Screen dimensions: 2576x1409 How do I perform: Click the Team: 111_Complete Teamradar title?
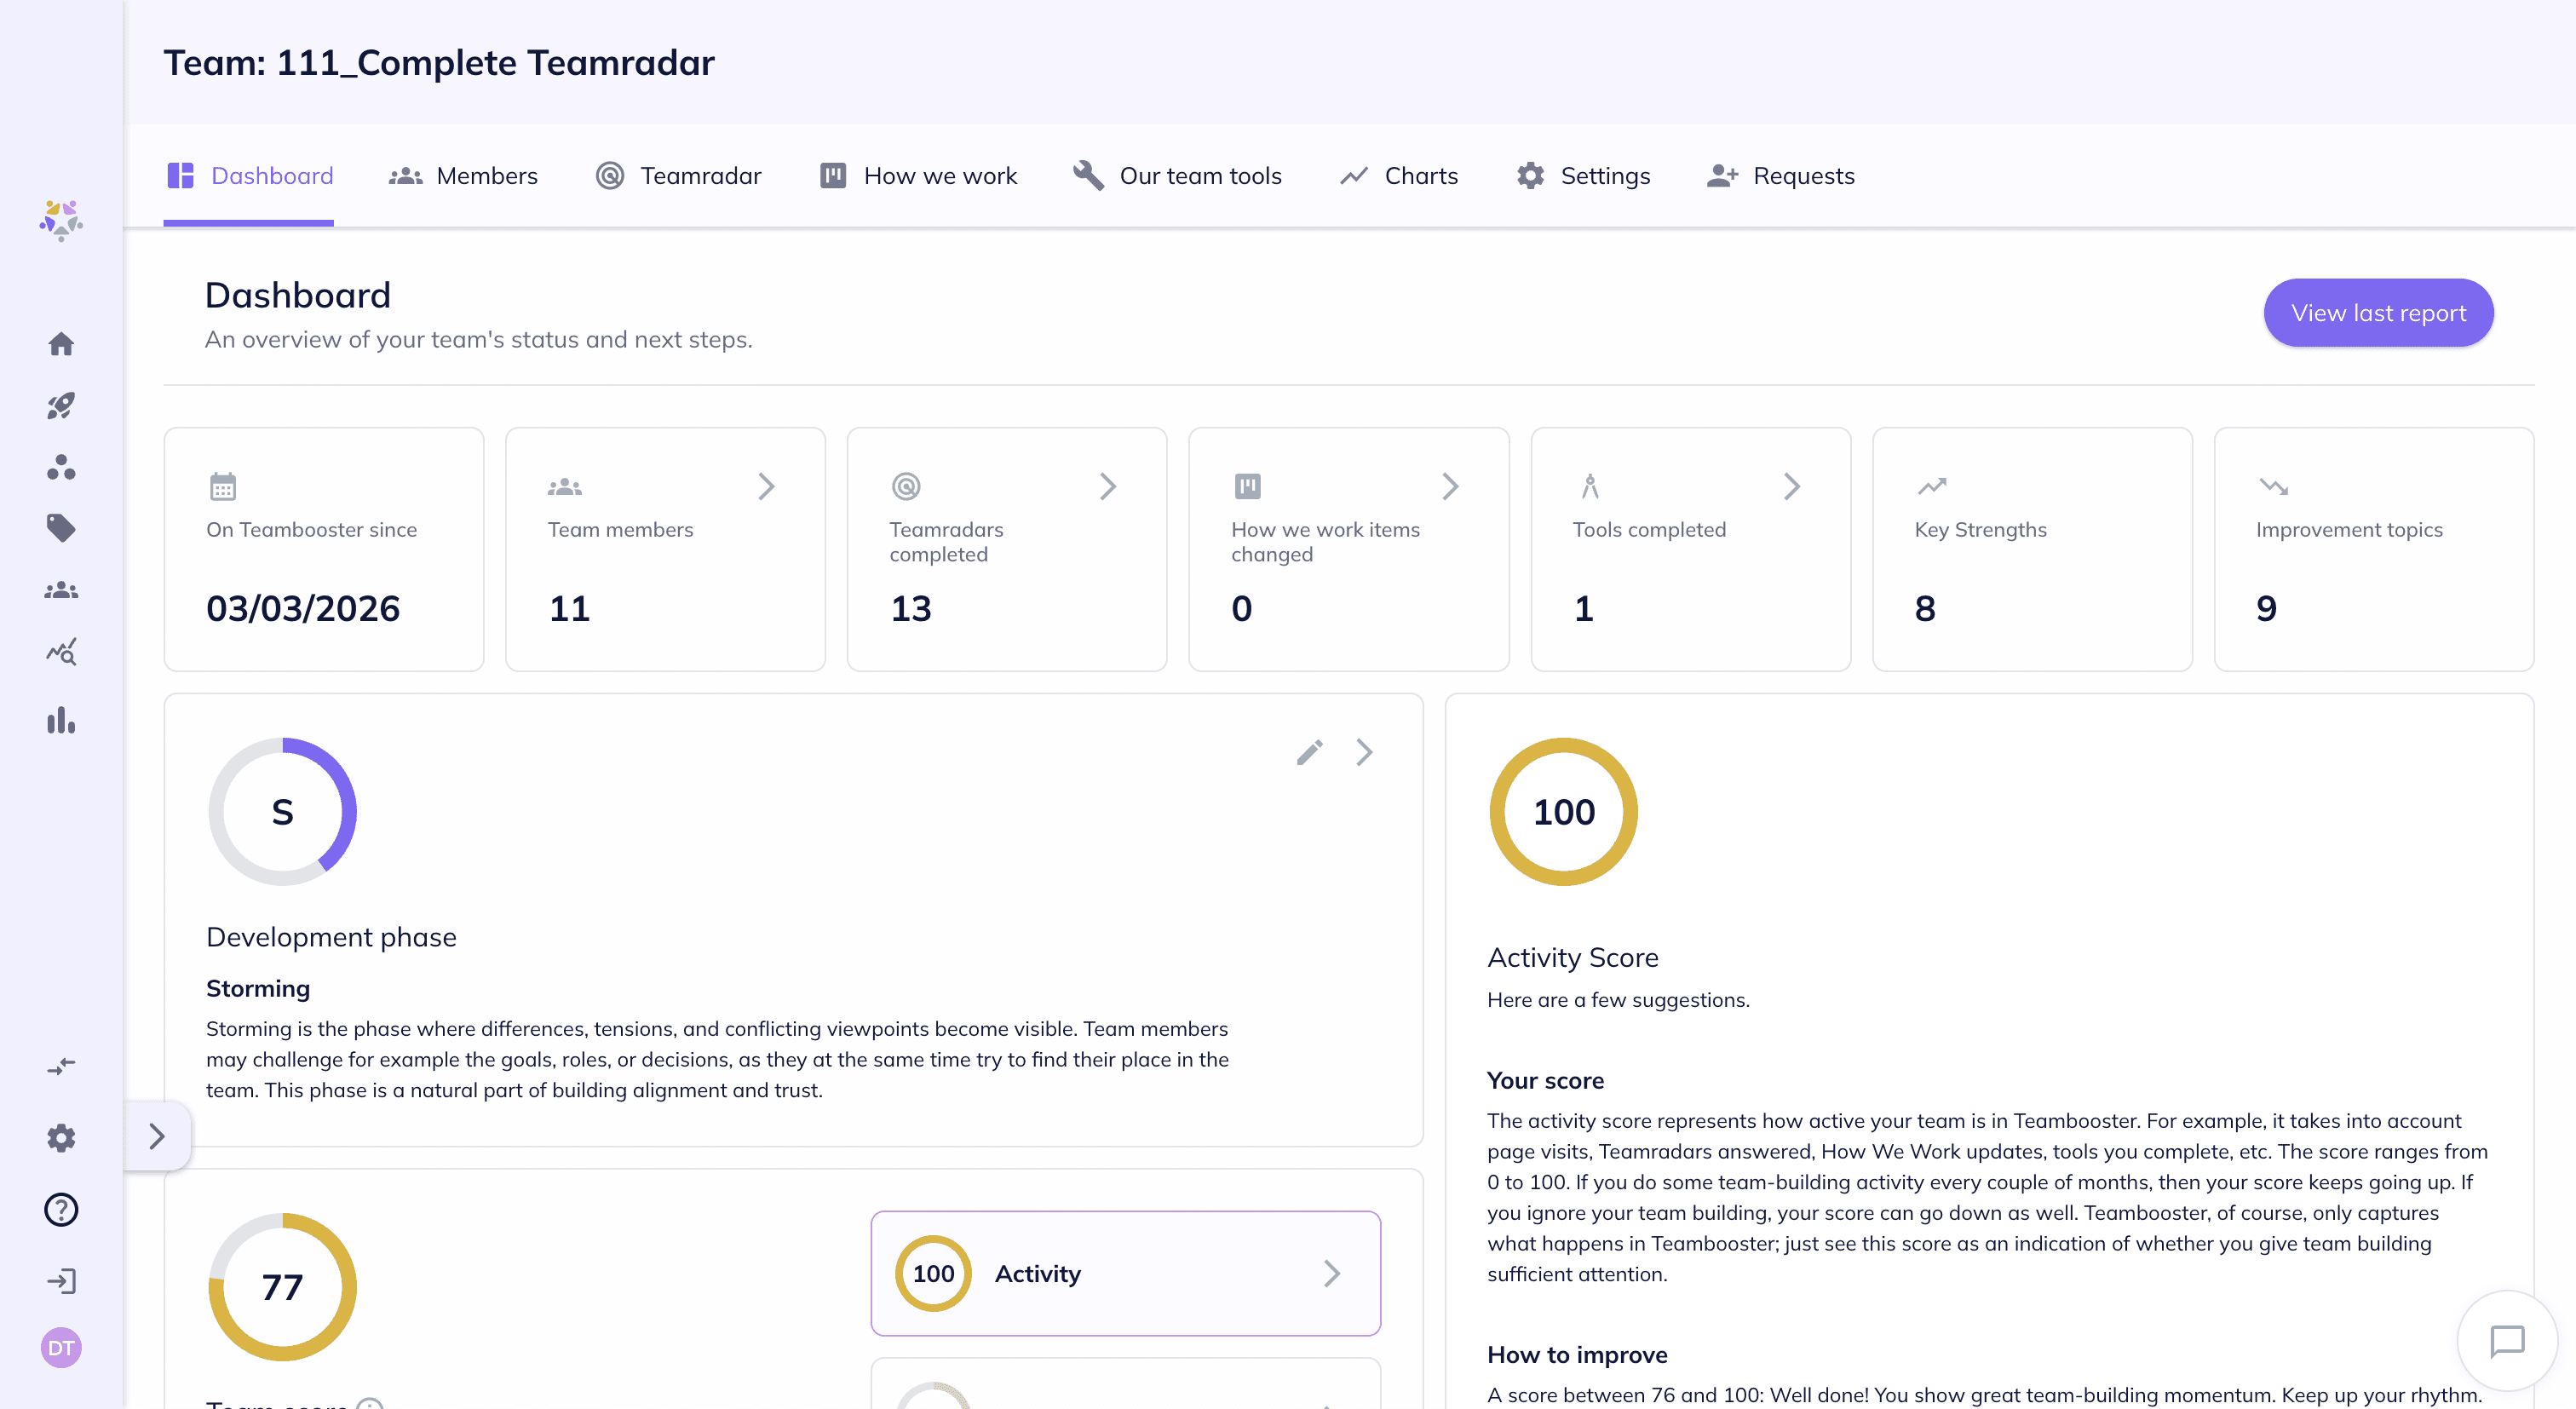coord(439,62)
